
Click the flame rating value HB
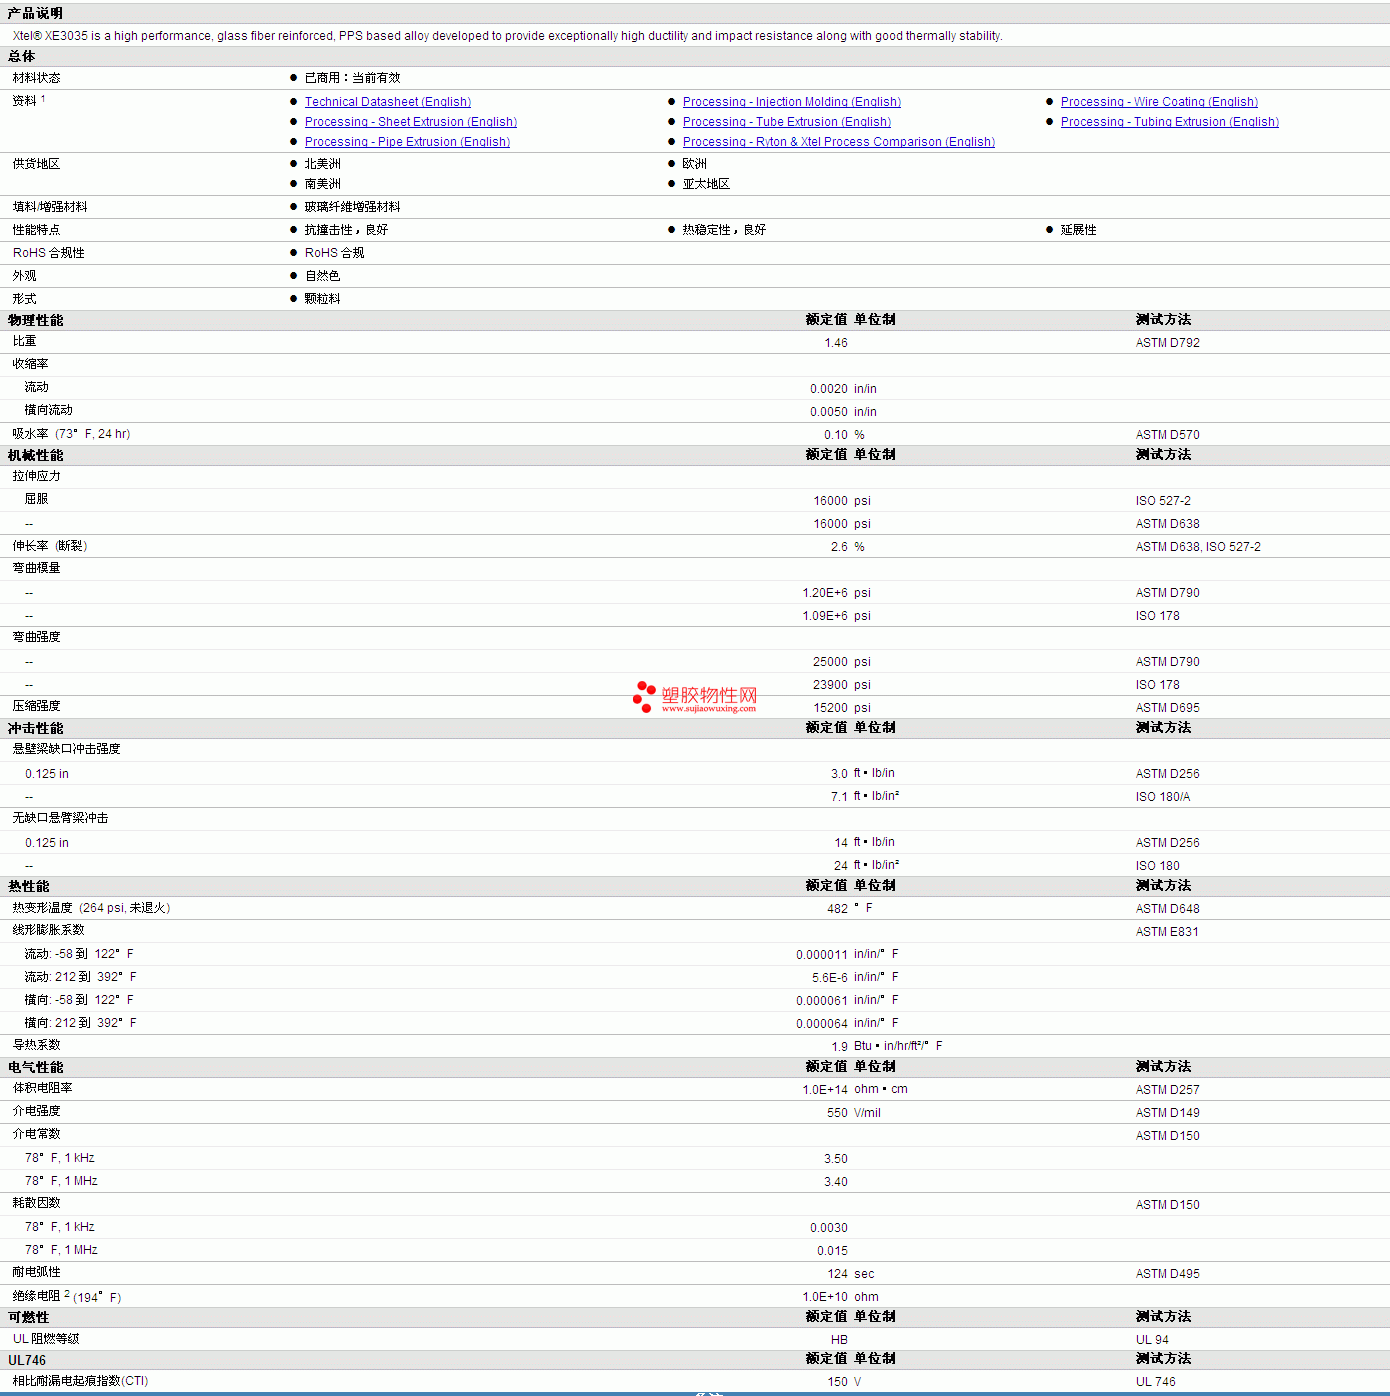pyautogui.click(x=839, y=1340)
